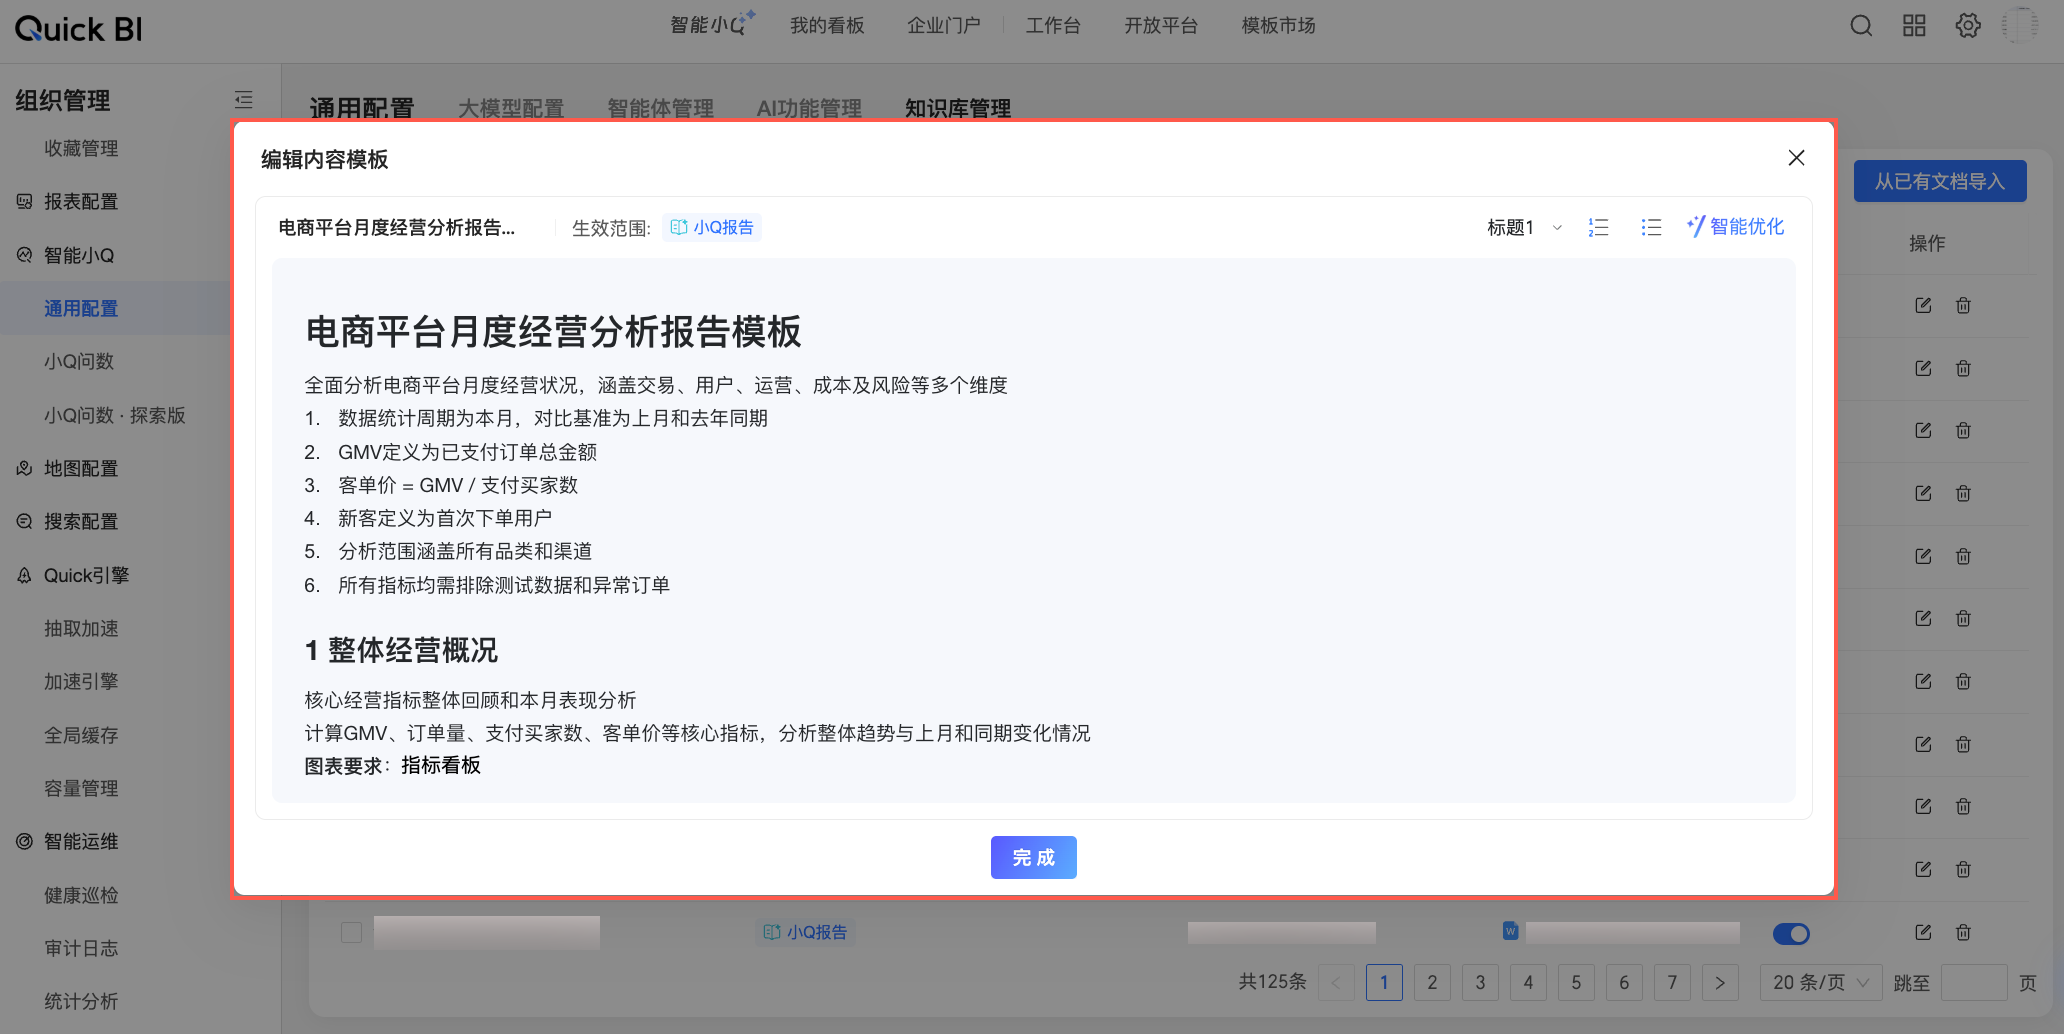Image resolution: width=2064 pixels, height=1034 pixels.
Task: Open the app grid icon in header
Action: coord(1914,26)
